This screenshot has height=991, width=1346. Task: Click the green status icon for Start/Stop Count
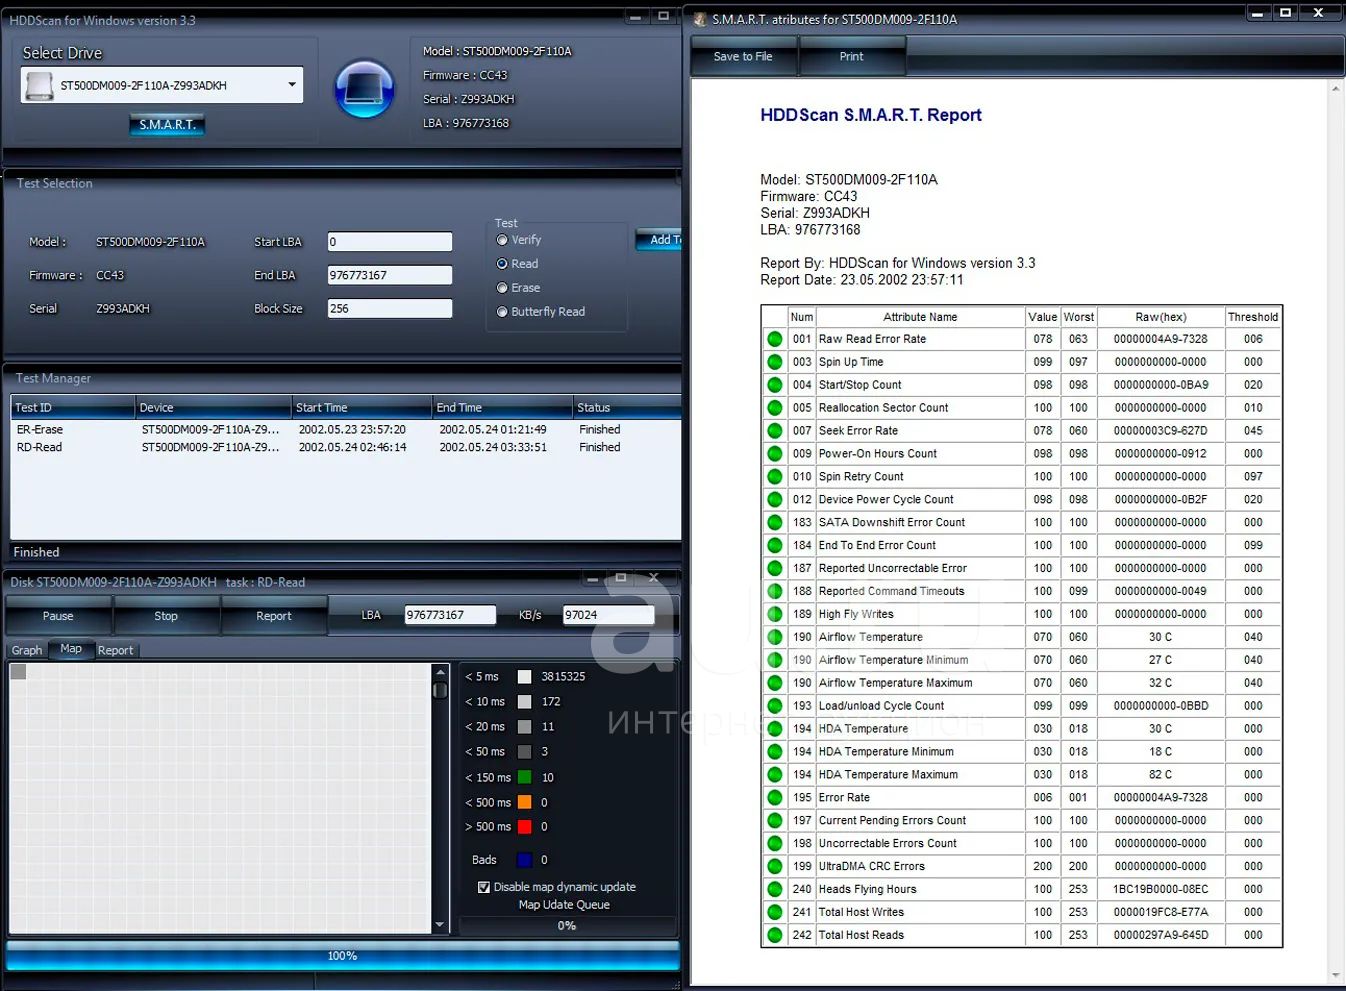(x=775, y=385)
